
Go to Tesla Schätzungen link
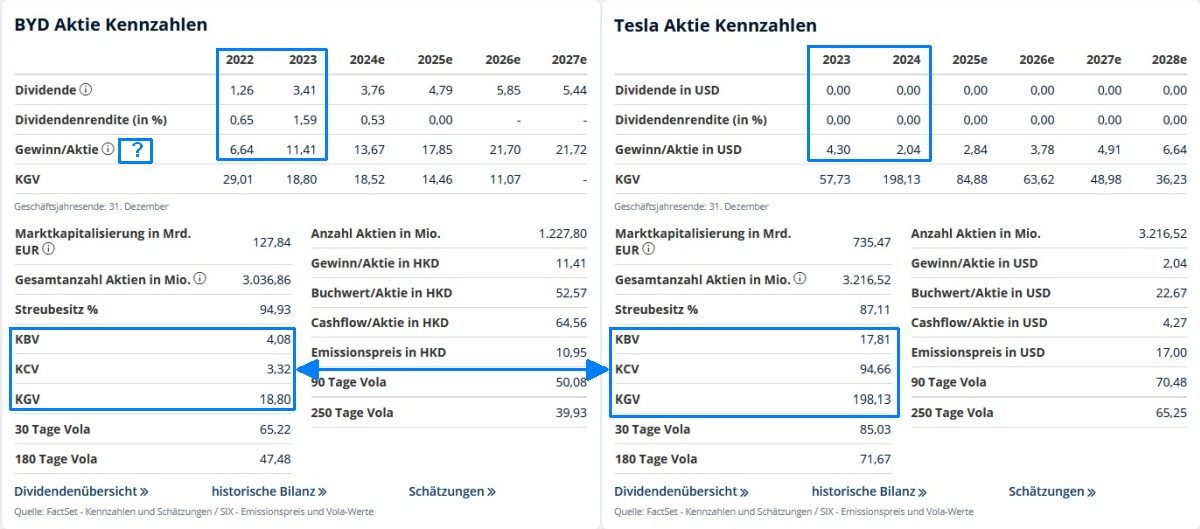coord(1052,491)
